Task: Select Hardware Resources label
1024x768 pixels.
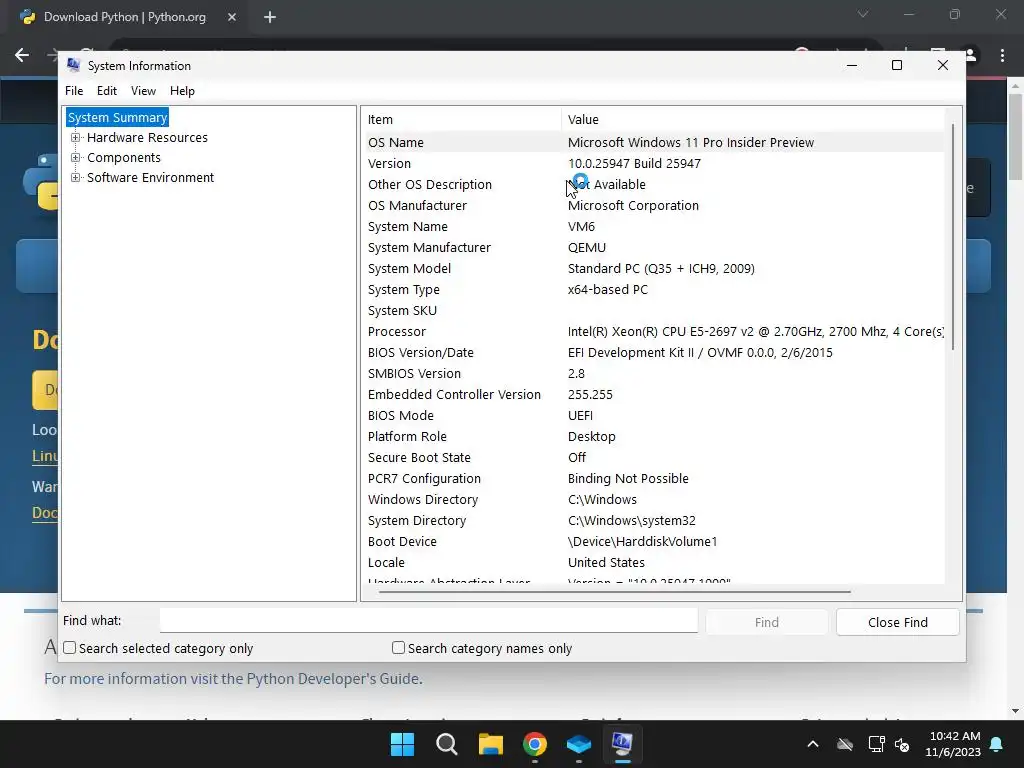Action: 147,137
